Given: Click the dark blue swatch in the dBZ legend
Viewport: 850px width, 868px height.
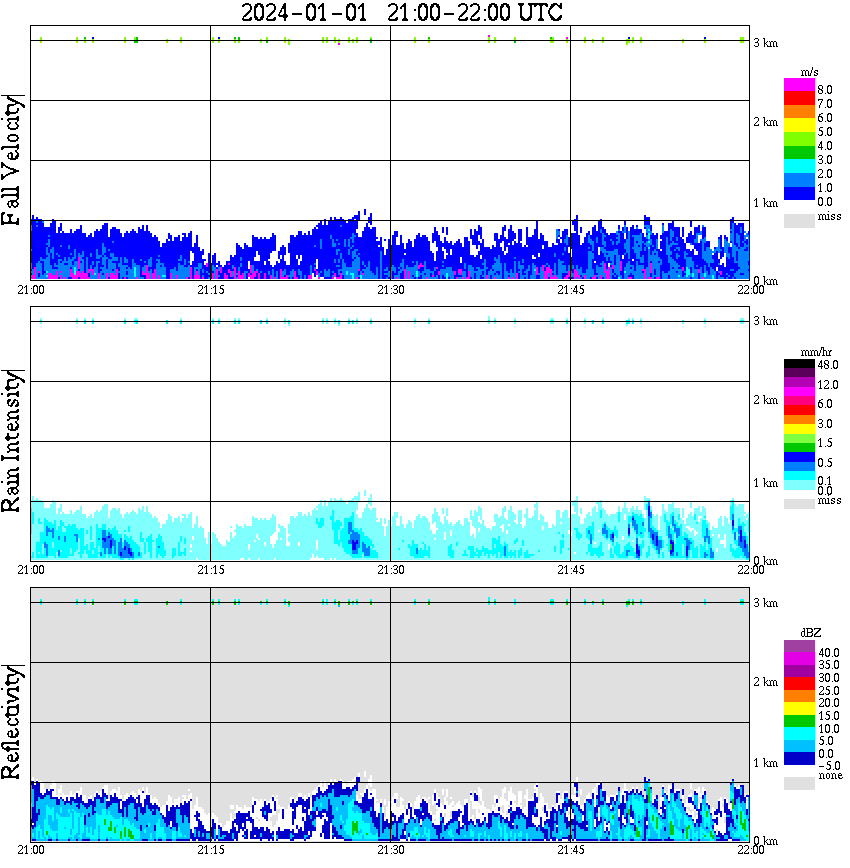Looking at the screenshot, I should (x=799, y=760).
